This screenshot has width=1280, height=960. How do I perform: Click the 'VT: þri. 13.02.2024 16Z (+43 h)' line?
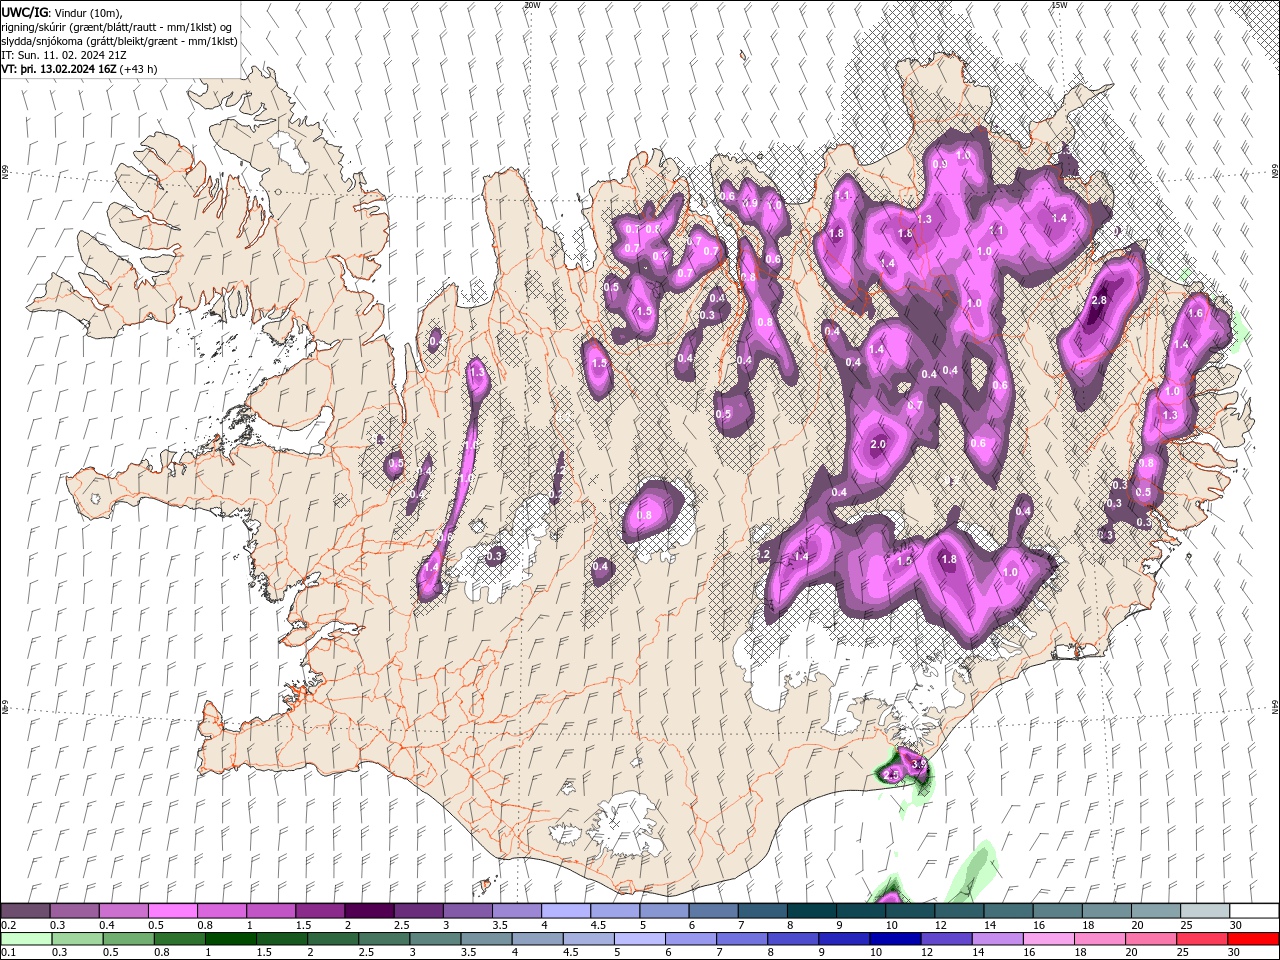pos(79,69)
